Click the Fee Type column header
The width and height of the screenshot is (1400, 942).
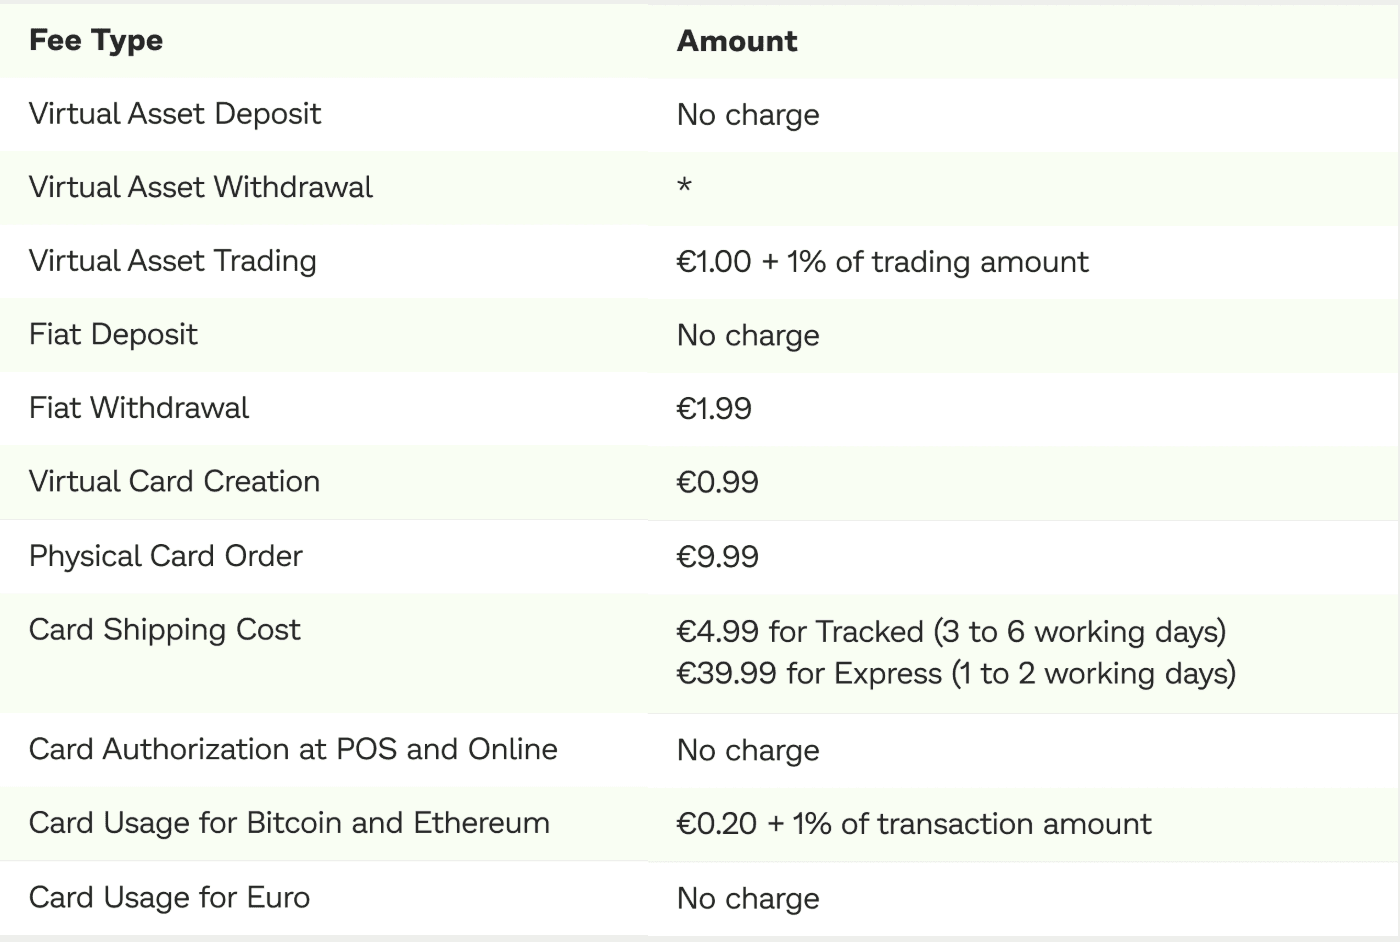(96, 41)
